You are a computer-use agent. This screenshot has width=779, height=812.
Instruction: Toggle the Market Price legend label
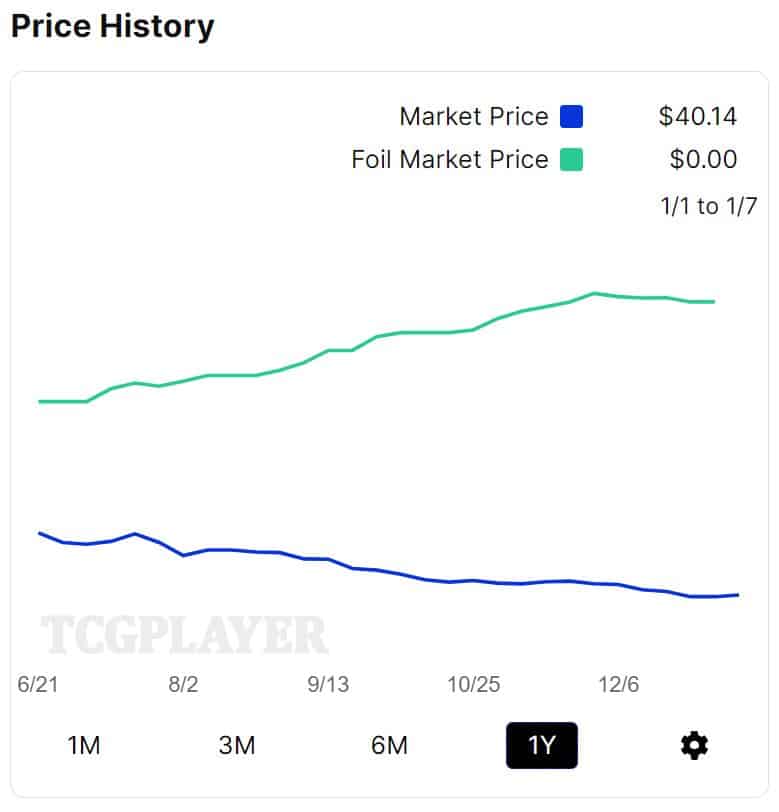[473, 117]
